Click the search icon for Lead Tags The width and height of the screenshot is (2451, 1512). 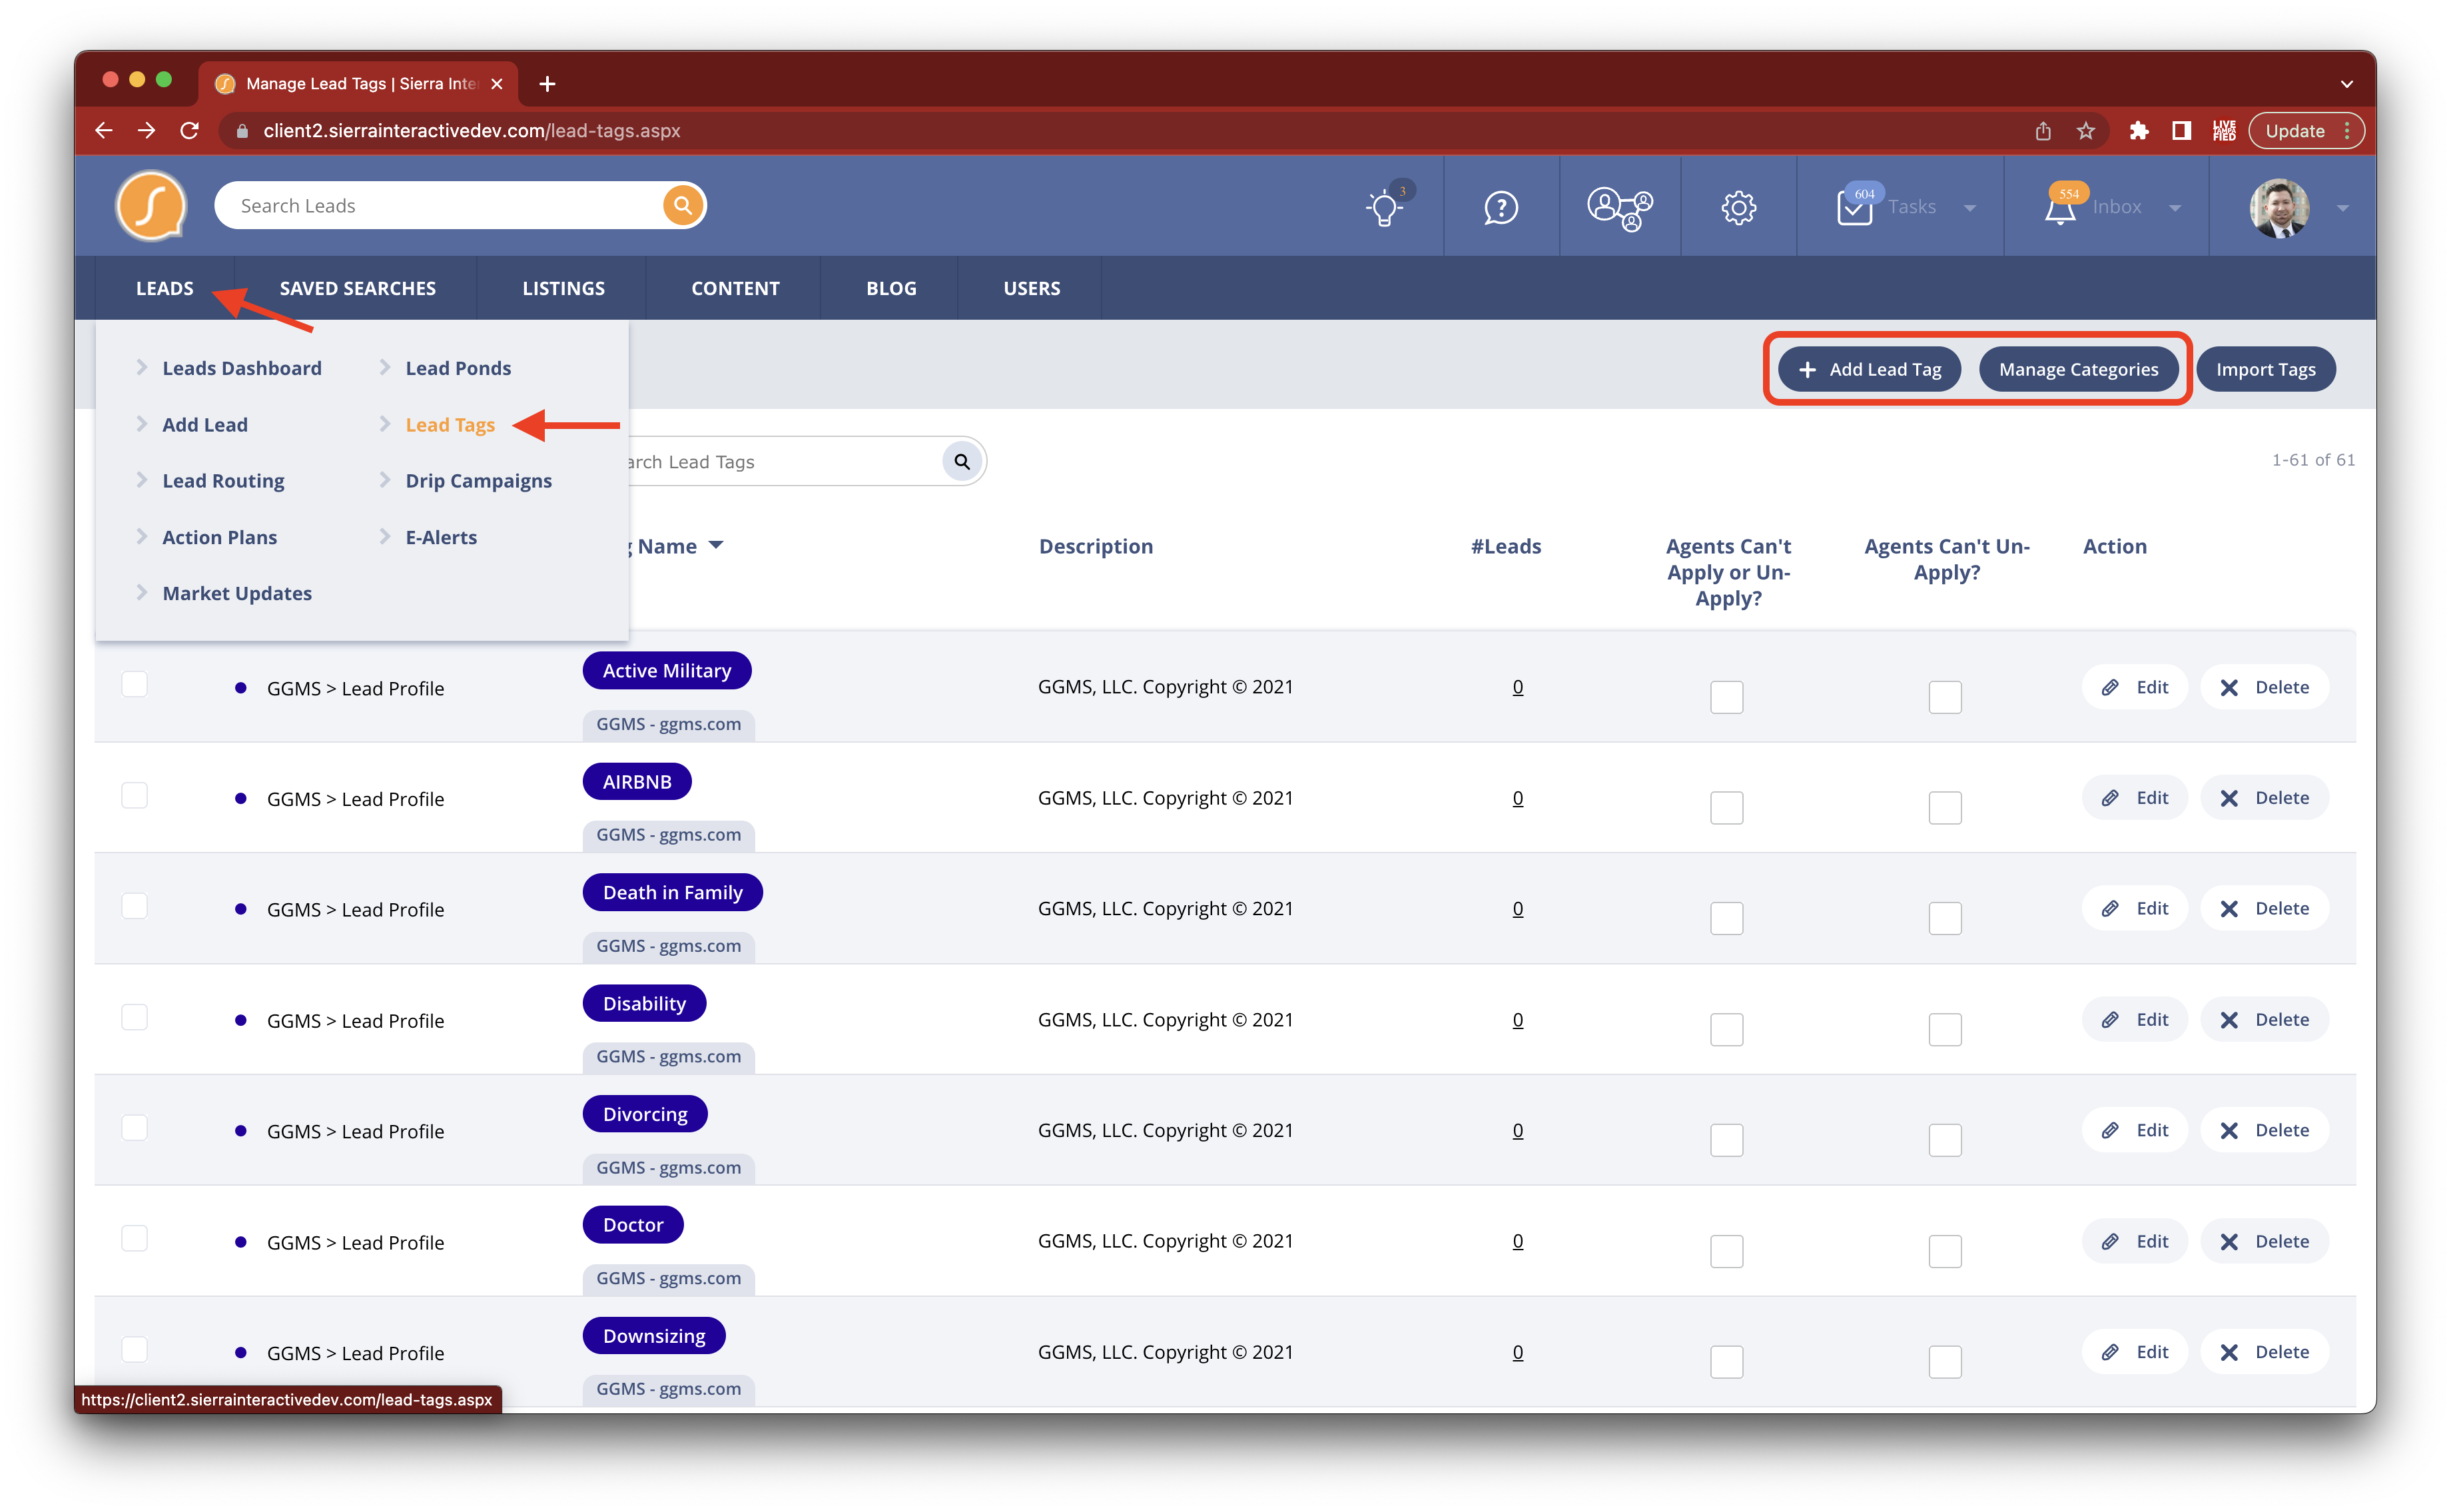(961, 460)
